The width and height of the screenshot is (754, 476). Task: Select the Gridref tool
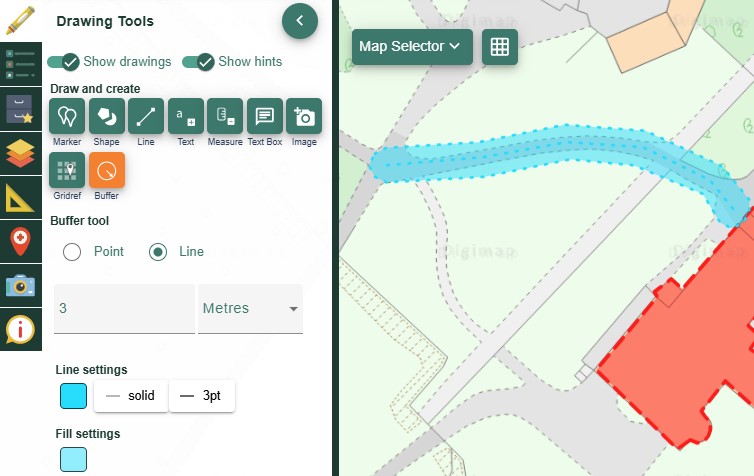(x=67, y=171)
